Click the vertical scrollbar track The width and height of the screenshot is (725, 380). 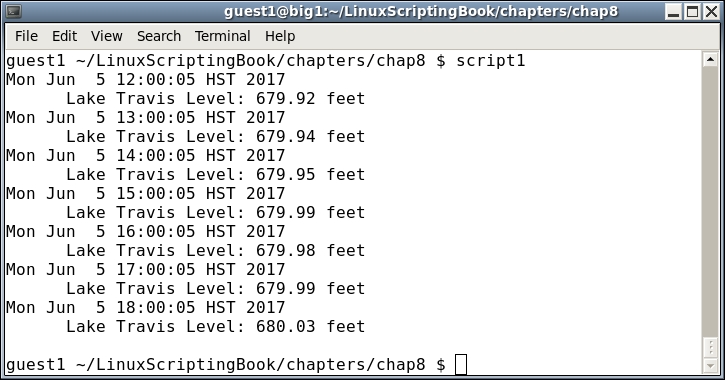(x=710, y=202)
